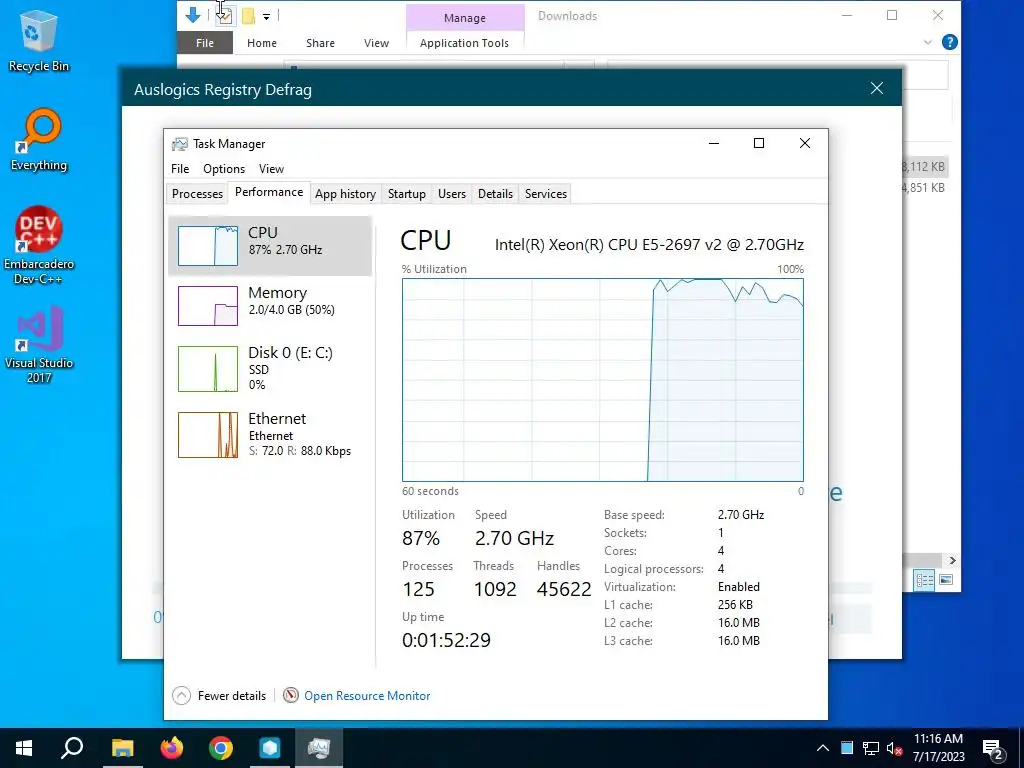The width and height of the screenshot is (1024, 768).
Task: Switch to the Users tab
Action: tap(452, 193)
